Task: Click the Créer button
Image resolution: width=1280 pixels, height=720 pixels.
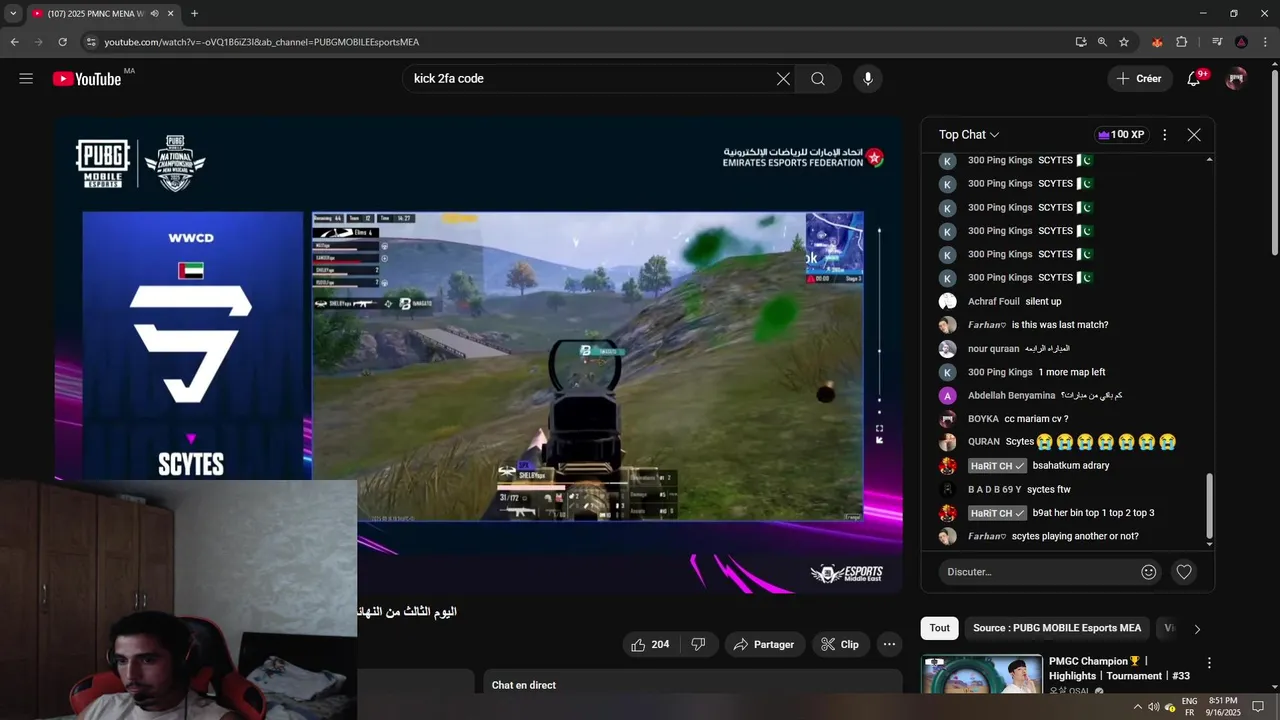Action: 1140,79
